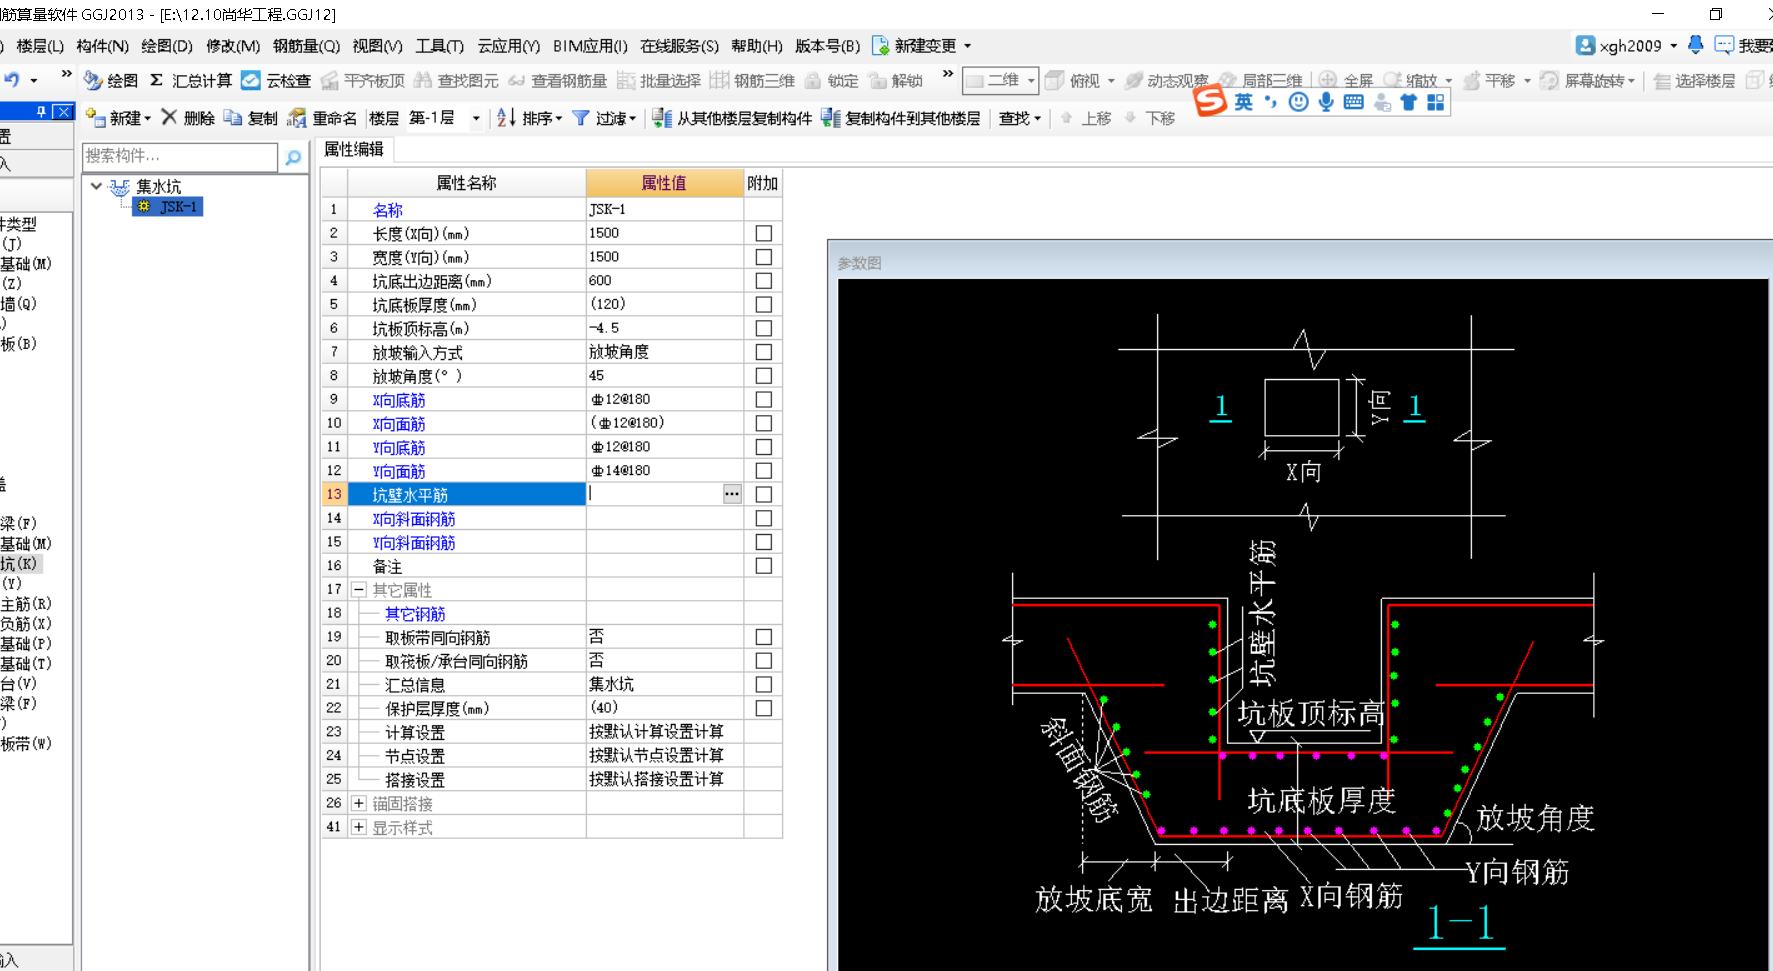Screen dimensions: 1773x971
Task: Open the 楼层 第-1层 dropdown
Action: pos(476,118)
